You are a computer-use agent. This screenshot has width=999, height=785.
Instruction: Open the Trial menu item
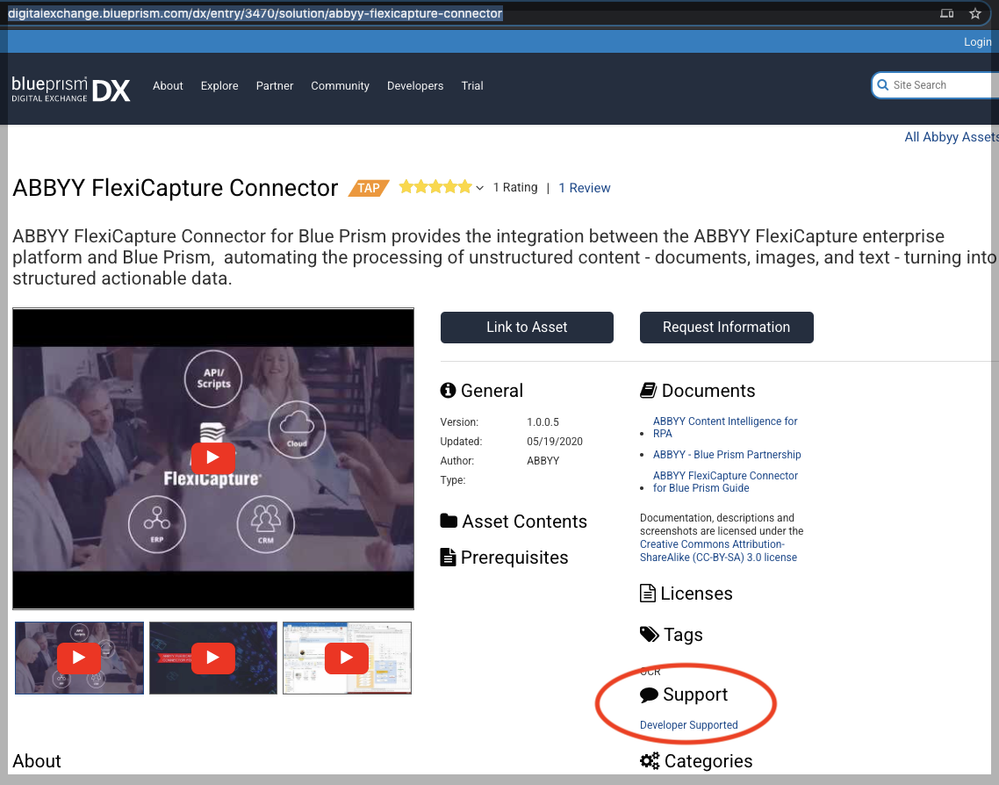pyautogui.click(x=472, y=86)
